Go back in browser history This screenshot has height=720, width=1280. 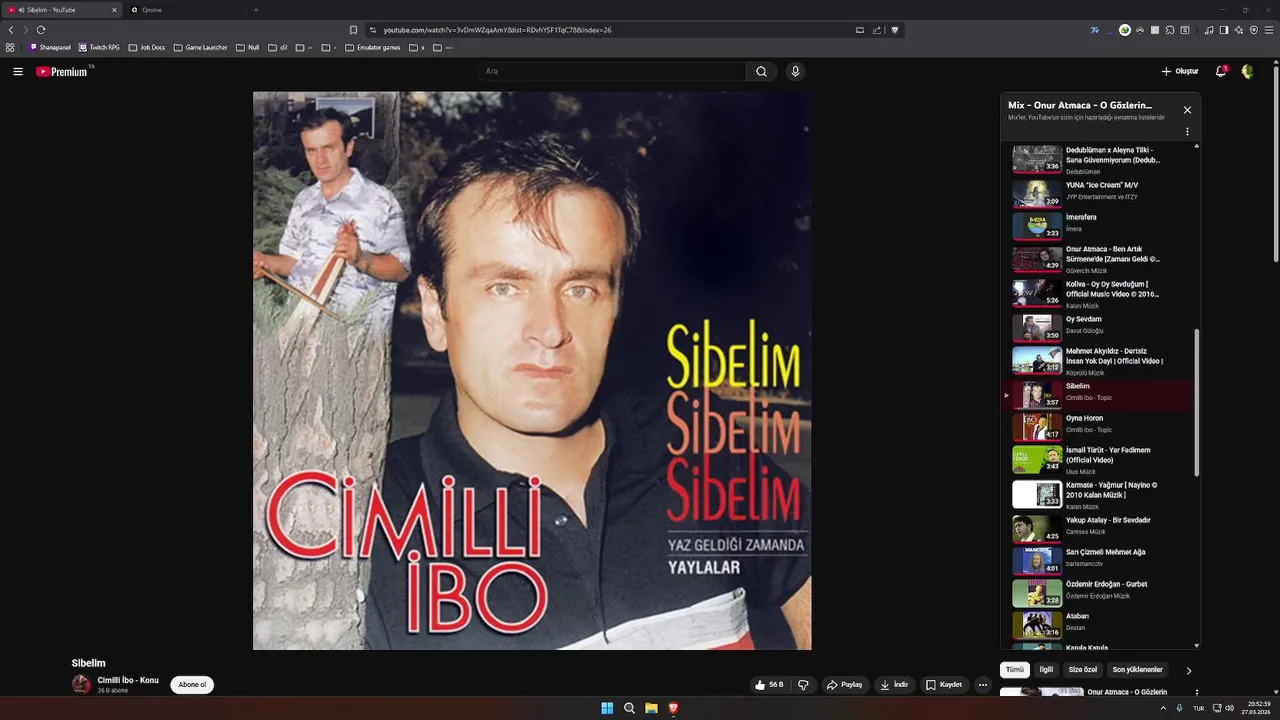tap(11, 30)
